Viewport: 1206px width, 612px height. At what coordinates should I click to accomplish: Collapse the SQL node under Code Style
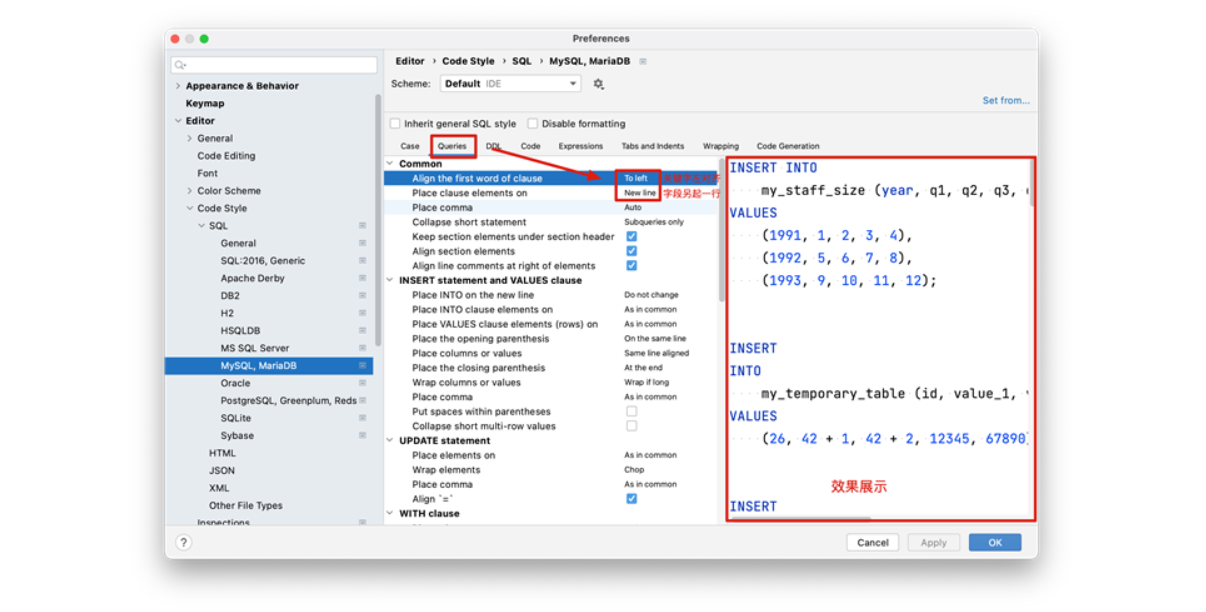pos(202,226)
